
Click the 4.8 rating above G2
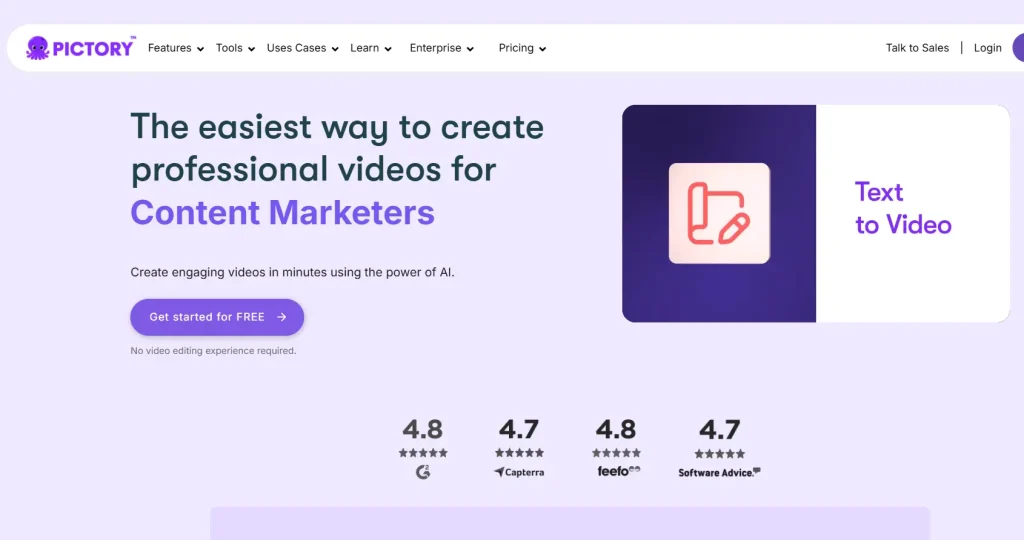click(423, 430)
